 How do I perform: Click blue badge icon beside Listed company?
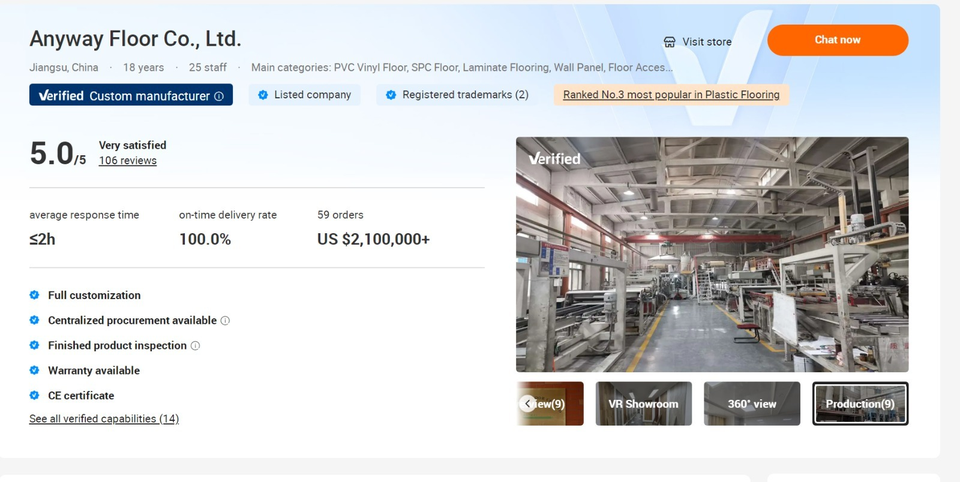click(x=263, y=95)
